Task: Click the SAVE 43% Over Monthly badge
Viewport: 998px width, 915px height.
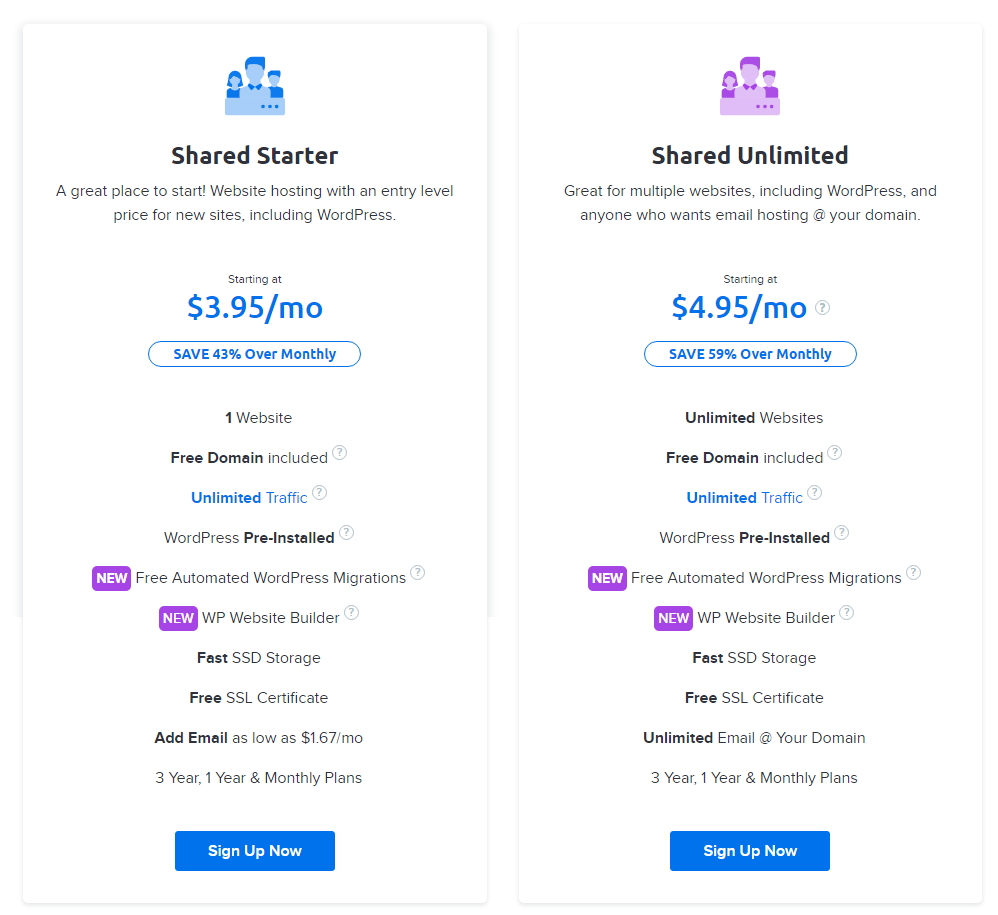Action: 255,354
